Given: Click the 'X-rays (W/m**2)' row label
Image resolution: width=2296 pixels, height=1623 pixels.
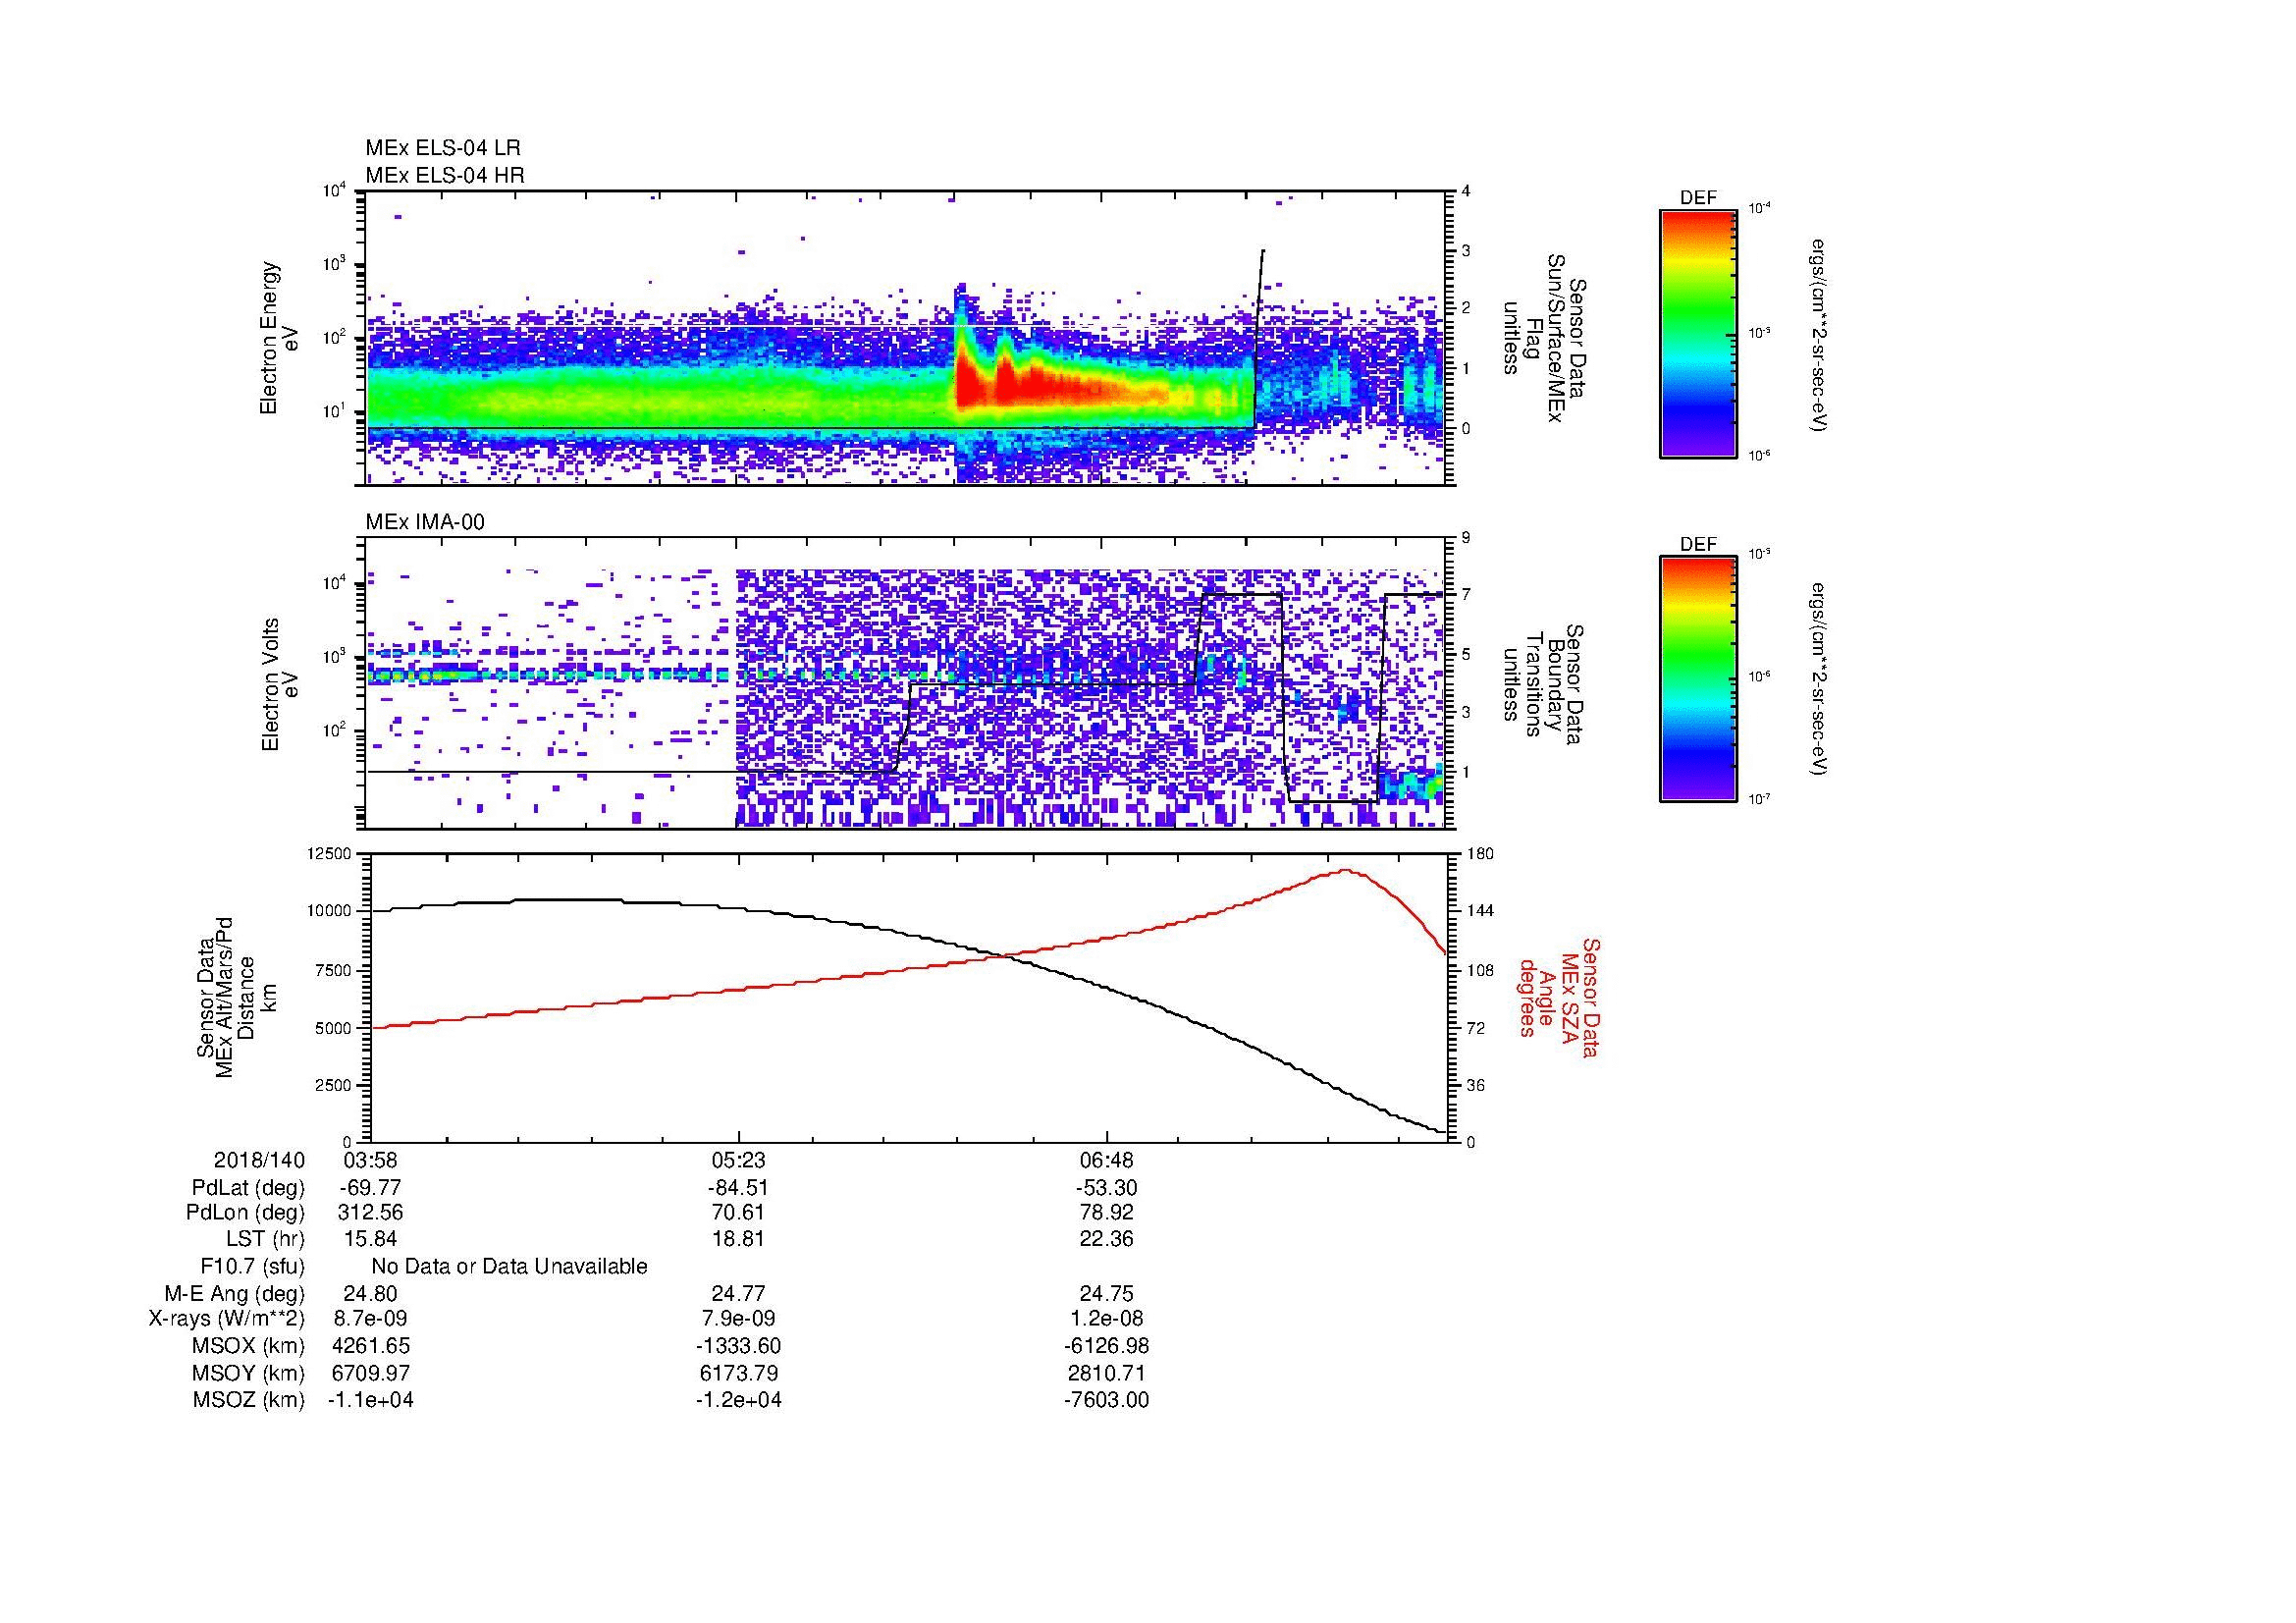Looking at the screenshot, I should pyautogui.click(x=227, y=1319).
